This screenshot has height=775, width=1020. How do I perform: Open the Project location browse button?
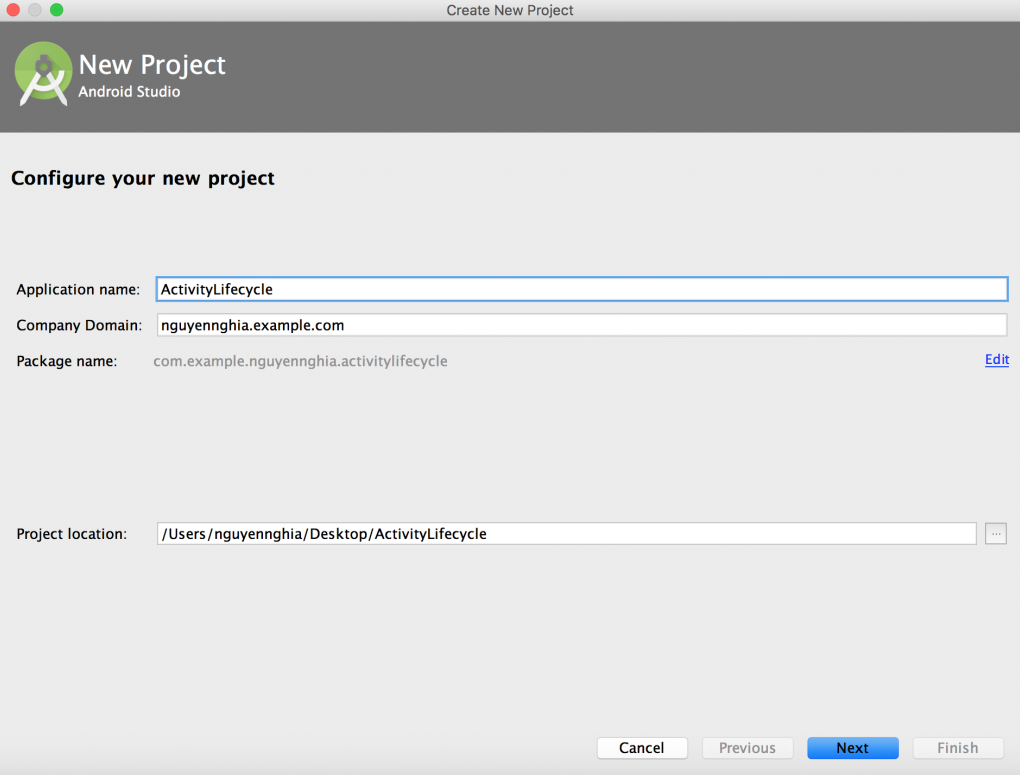(x=995, y=534)
